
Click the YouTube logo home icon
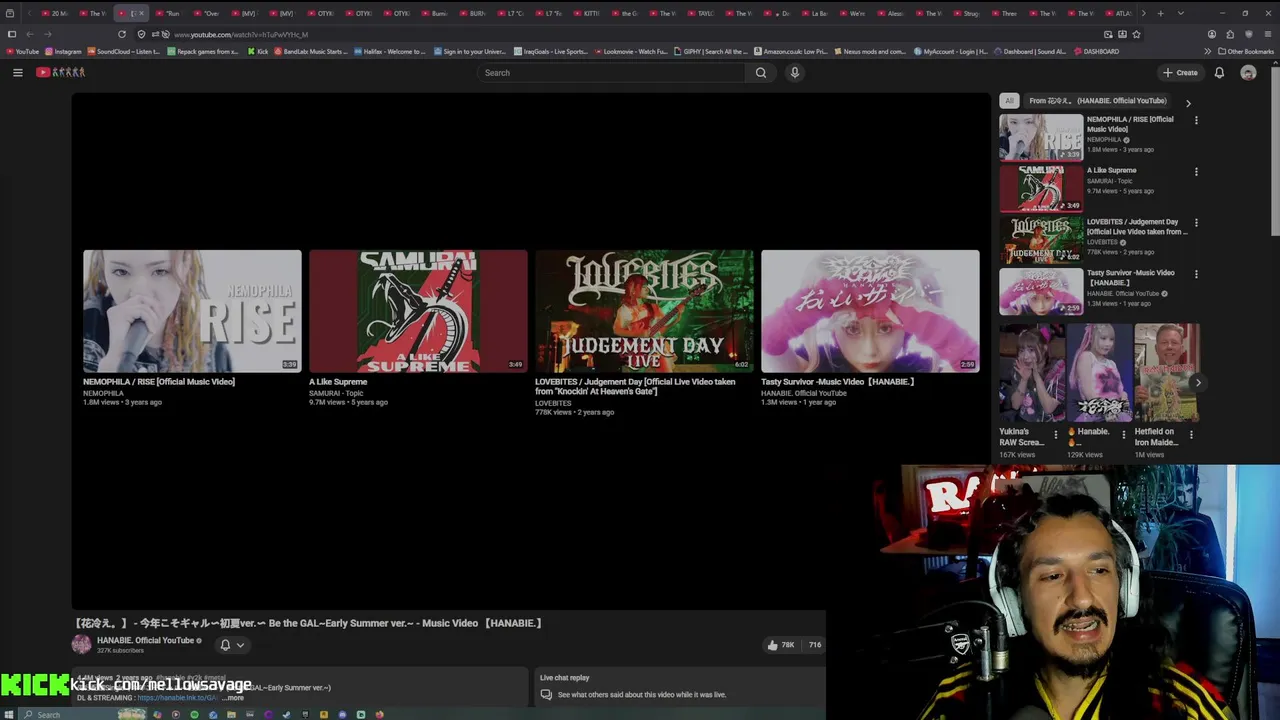[61, 72]
